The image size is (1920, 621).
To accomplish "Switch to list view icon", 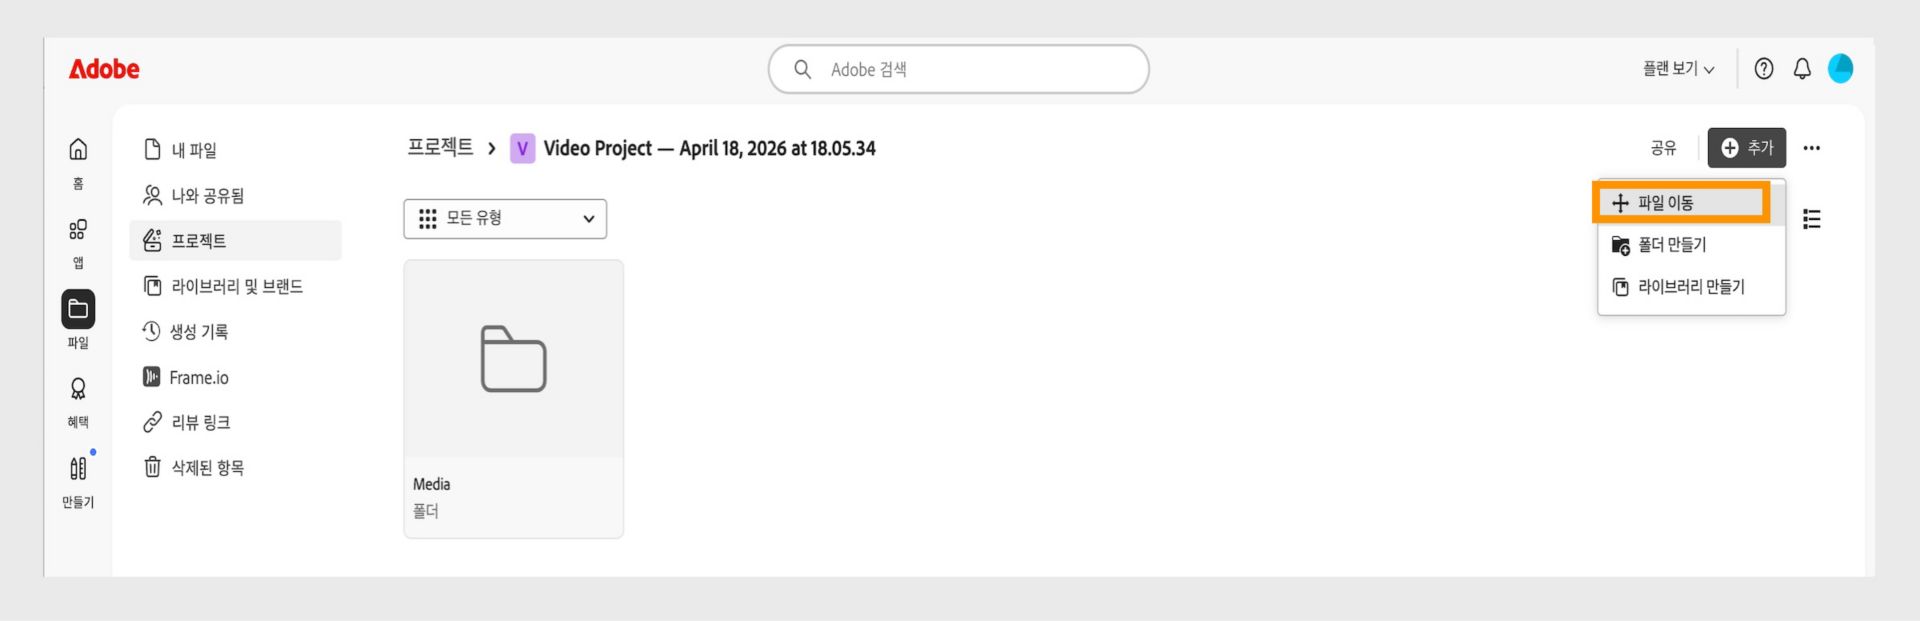I will [x=1811, y=219].
